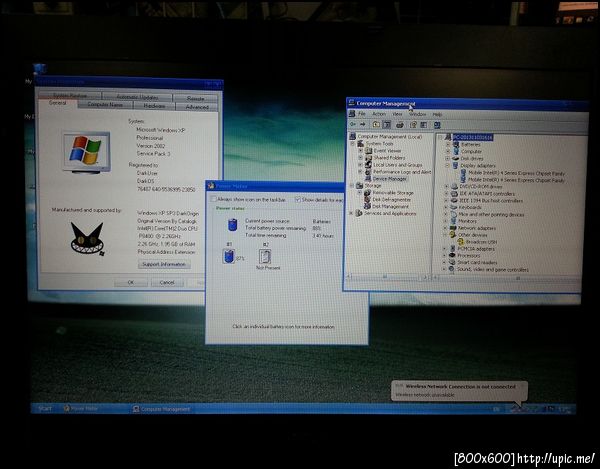Click Cancel in System Properties

(167, 283)
